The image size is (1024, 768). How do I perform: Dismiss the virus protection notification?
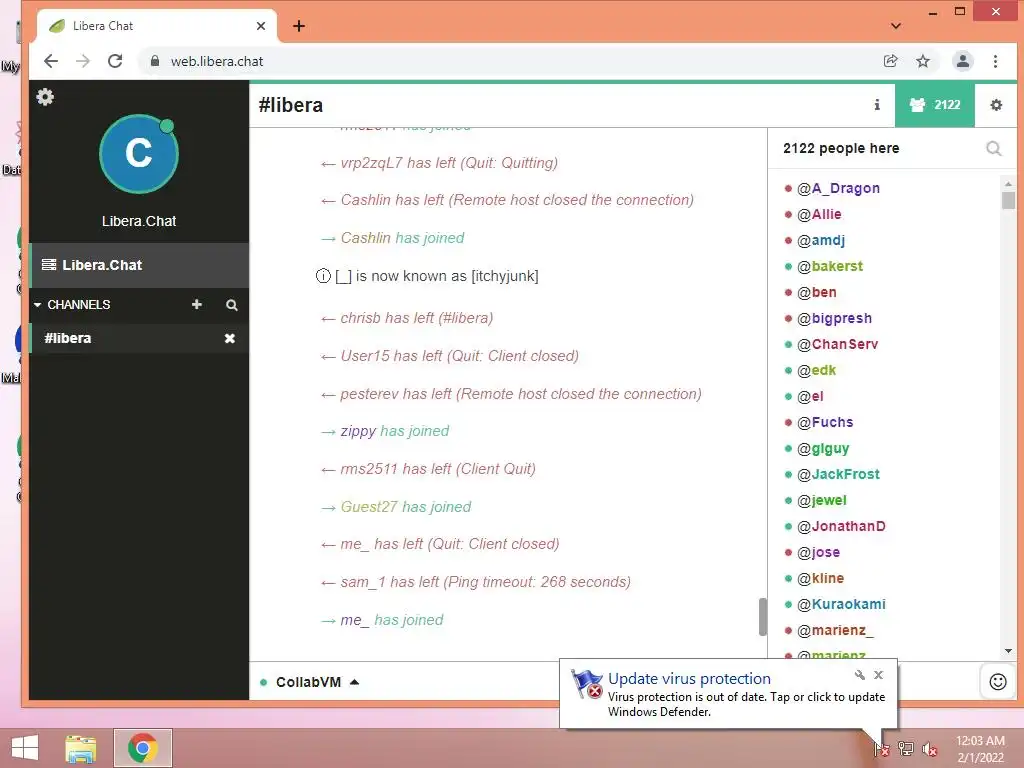coord(878,675)
